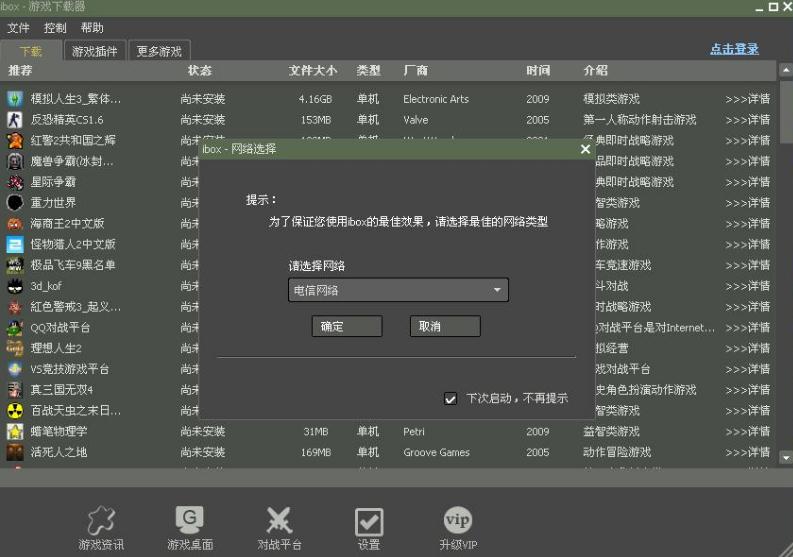Click the 模拟人生3 game icon
The image size is (793, 557).
pos(15,99)
